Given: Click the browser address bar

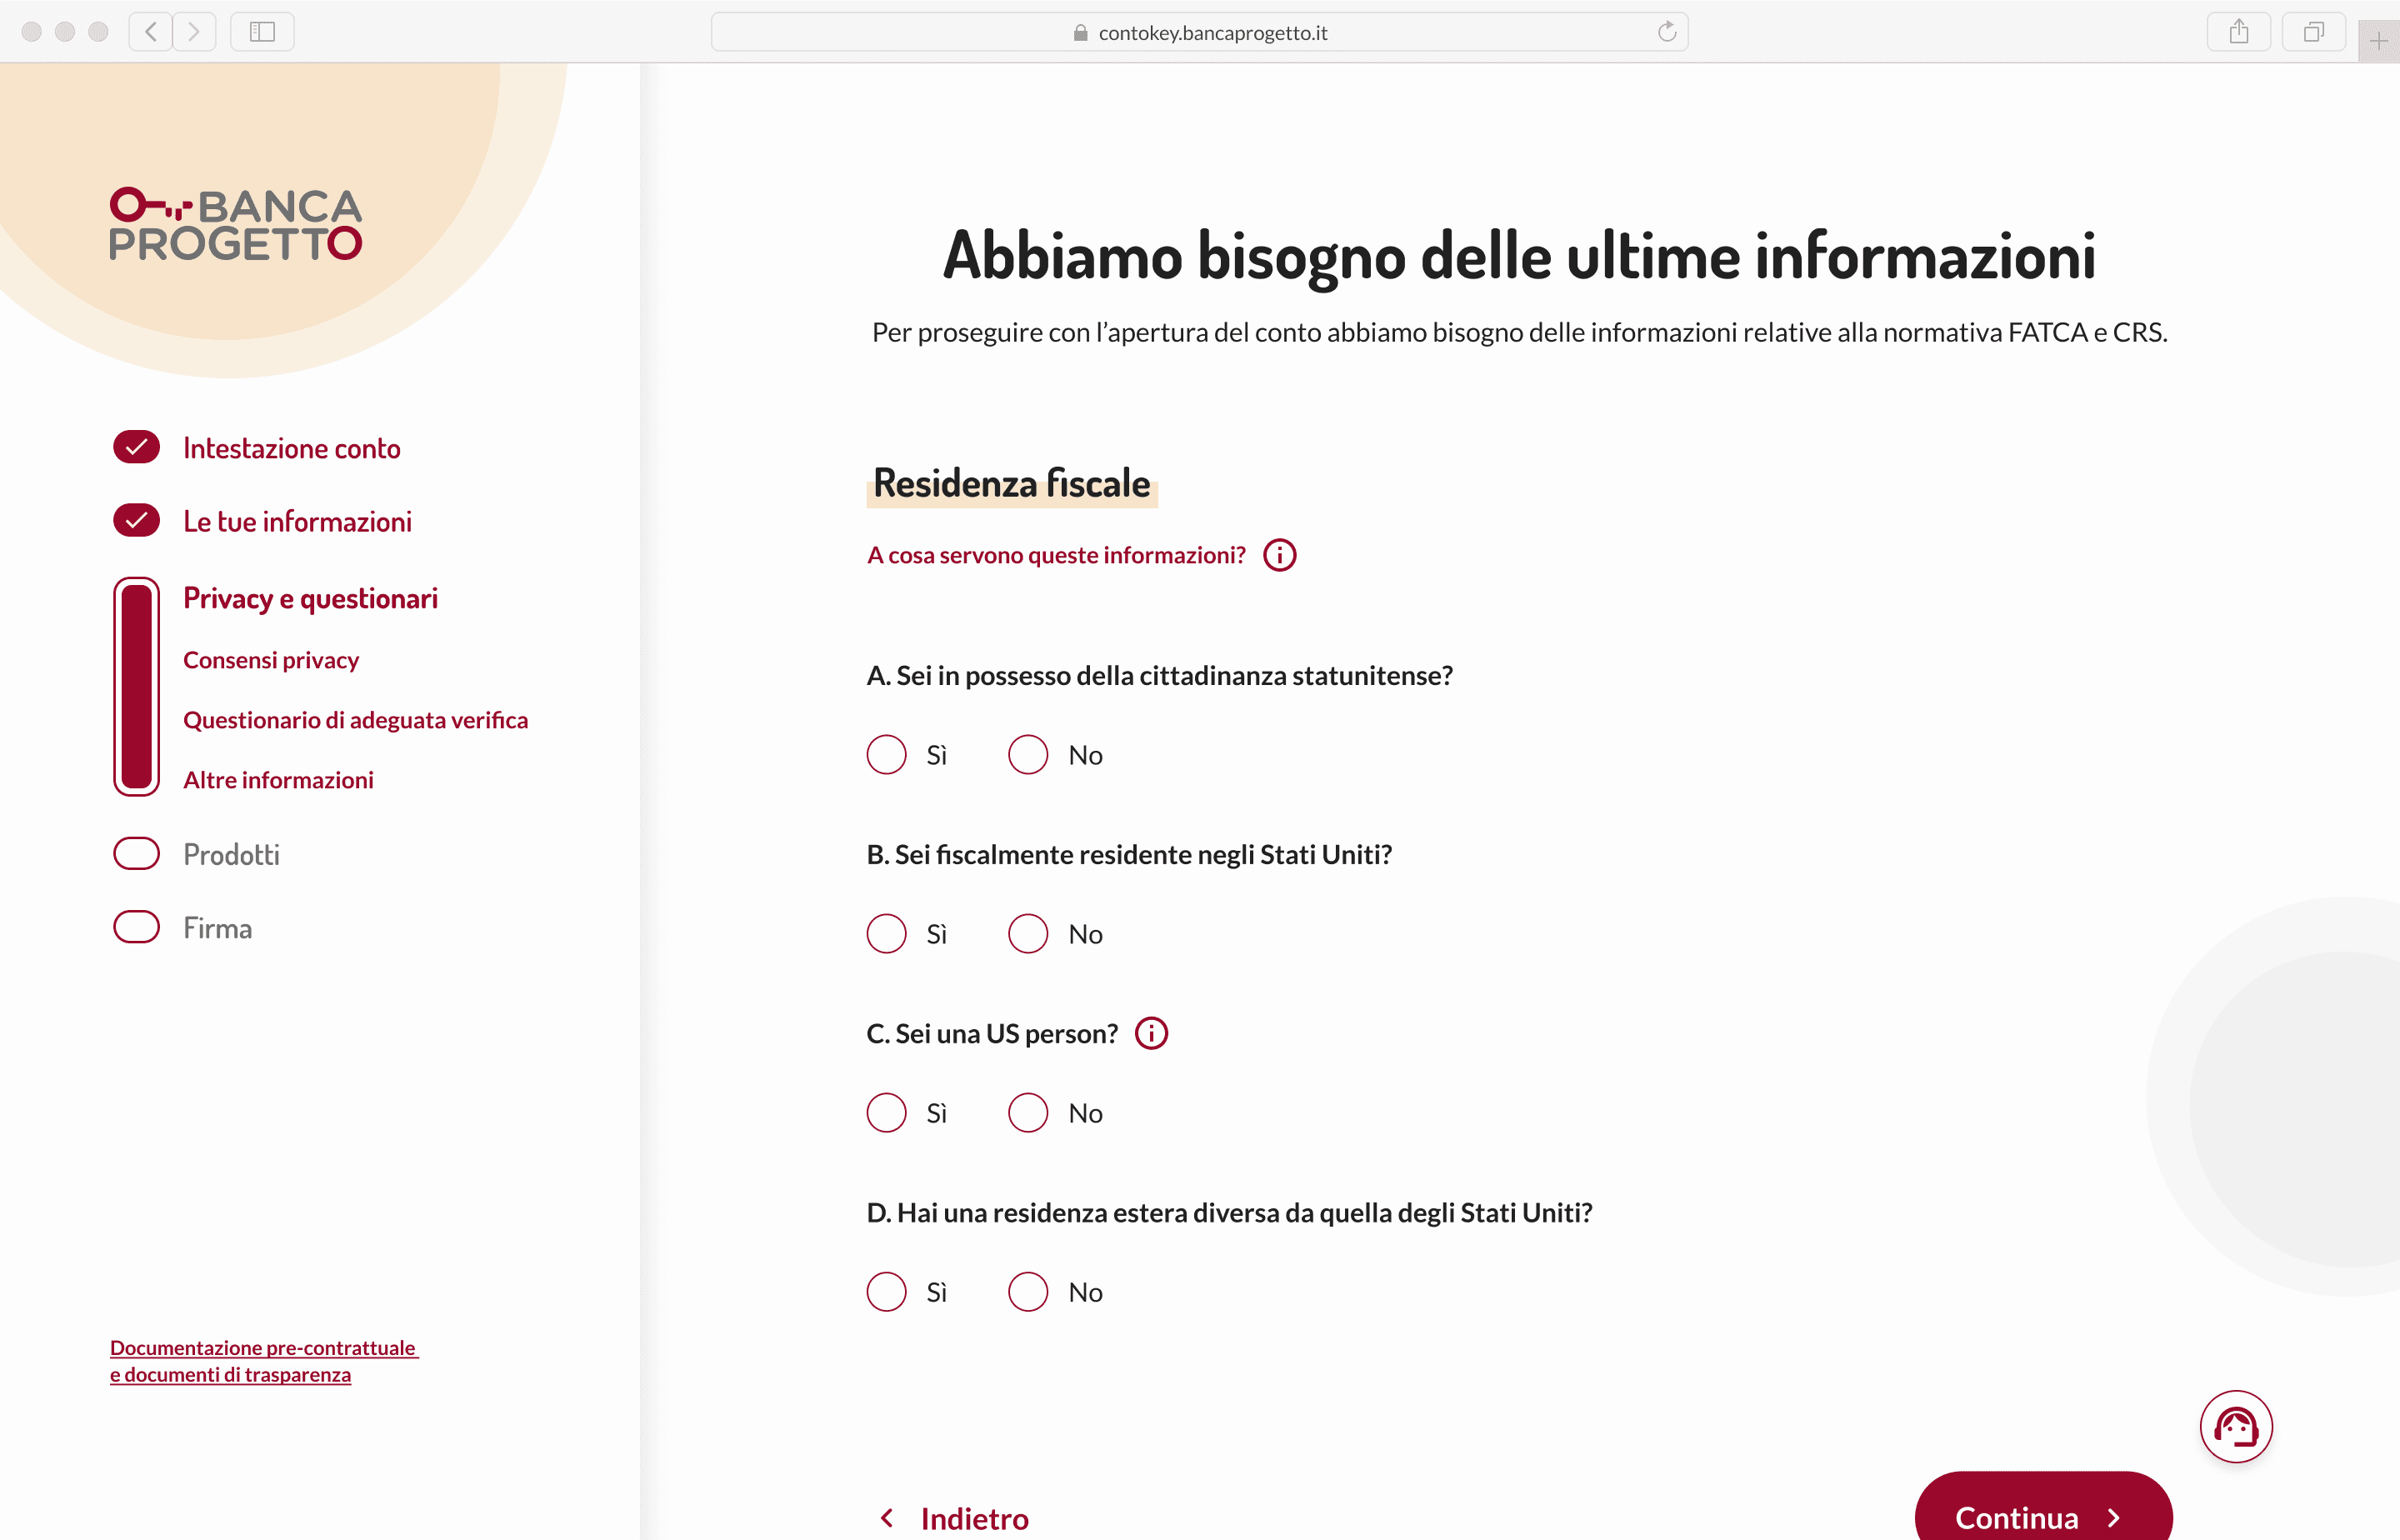Looking at the screenshot, I should 1199,32.
